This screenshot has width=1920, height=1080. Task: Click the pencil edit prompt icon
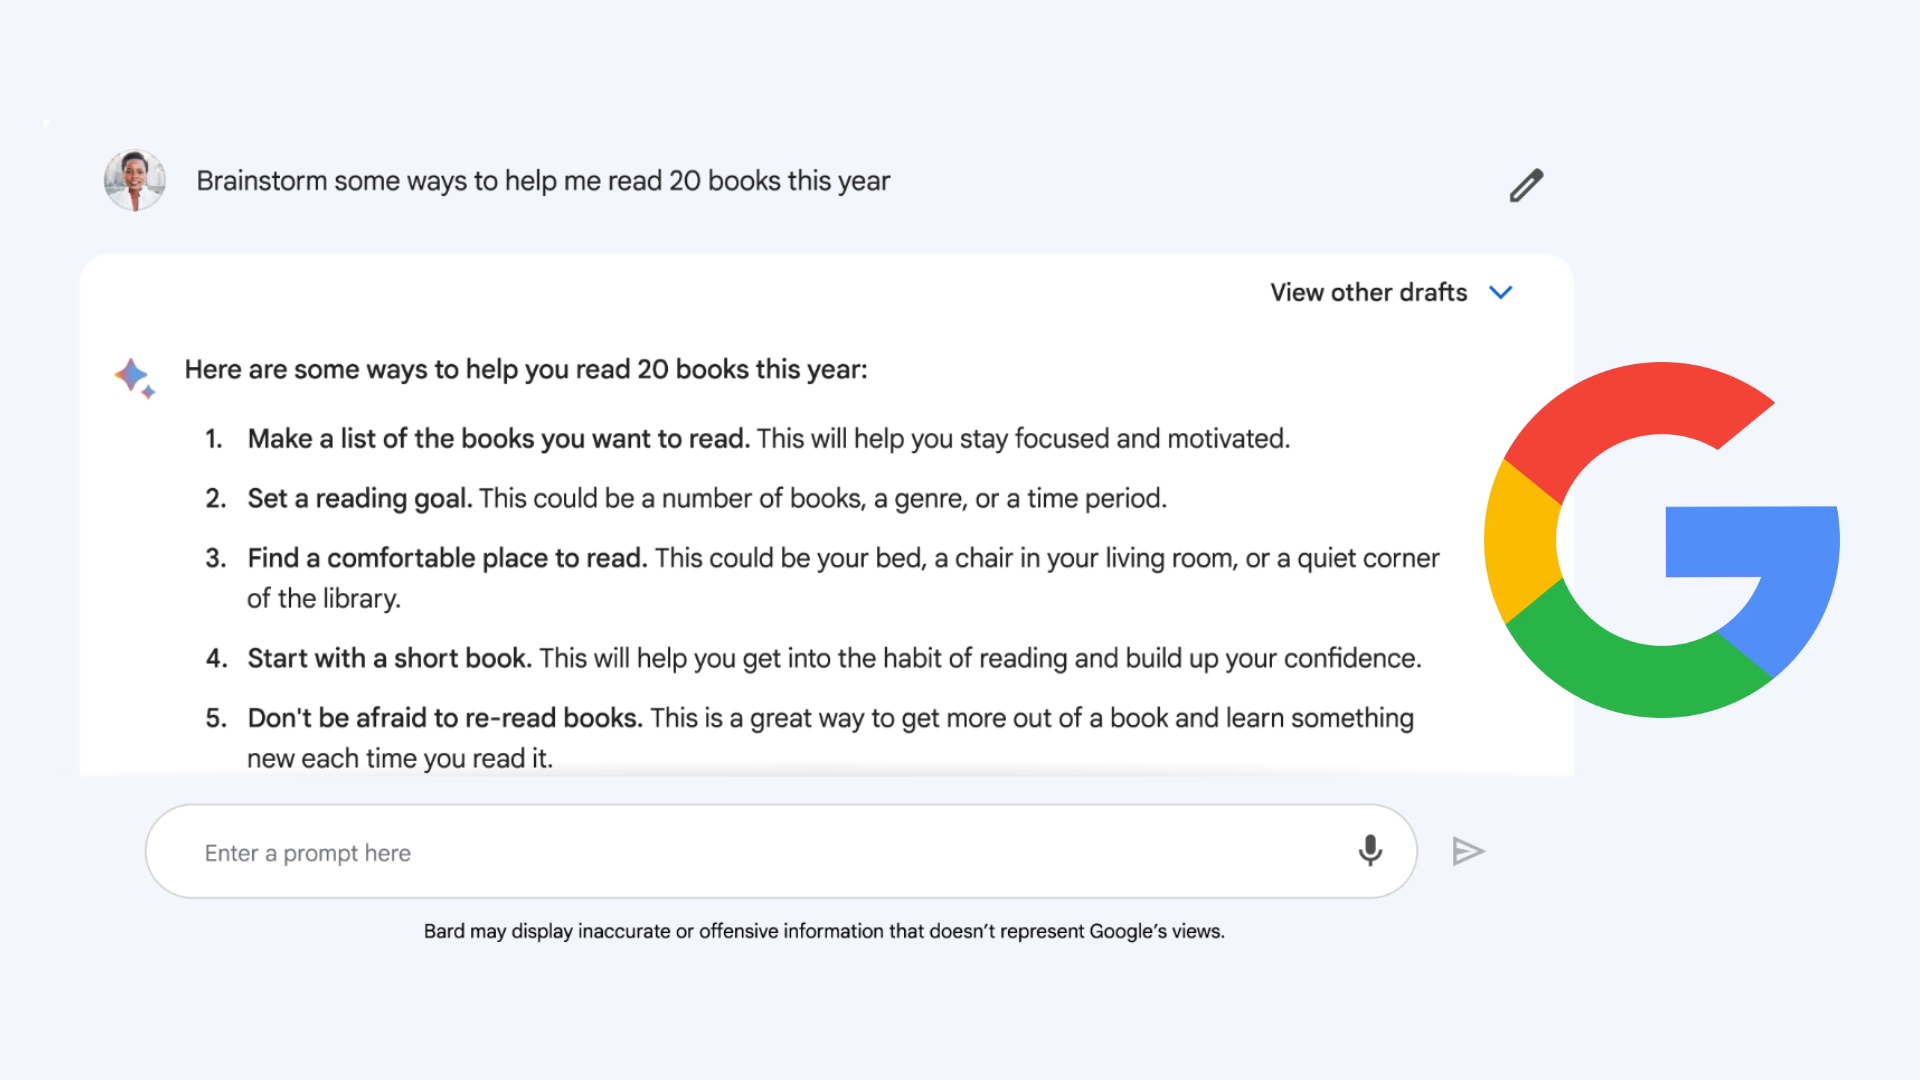(1526, 185)
